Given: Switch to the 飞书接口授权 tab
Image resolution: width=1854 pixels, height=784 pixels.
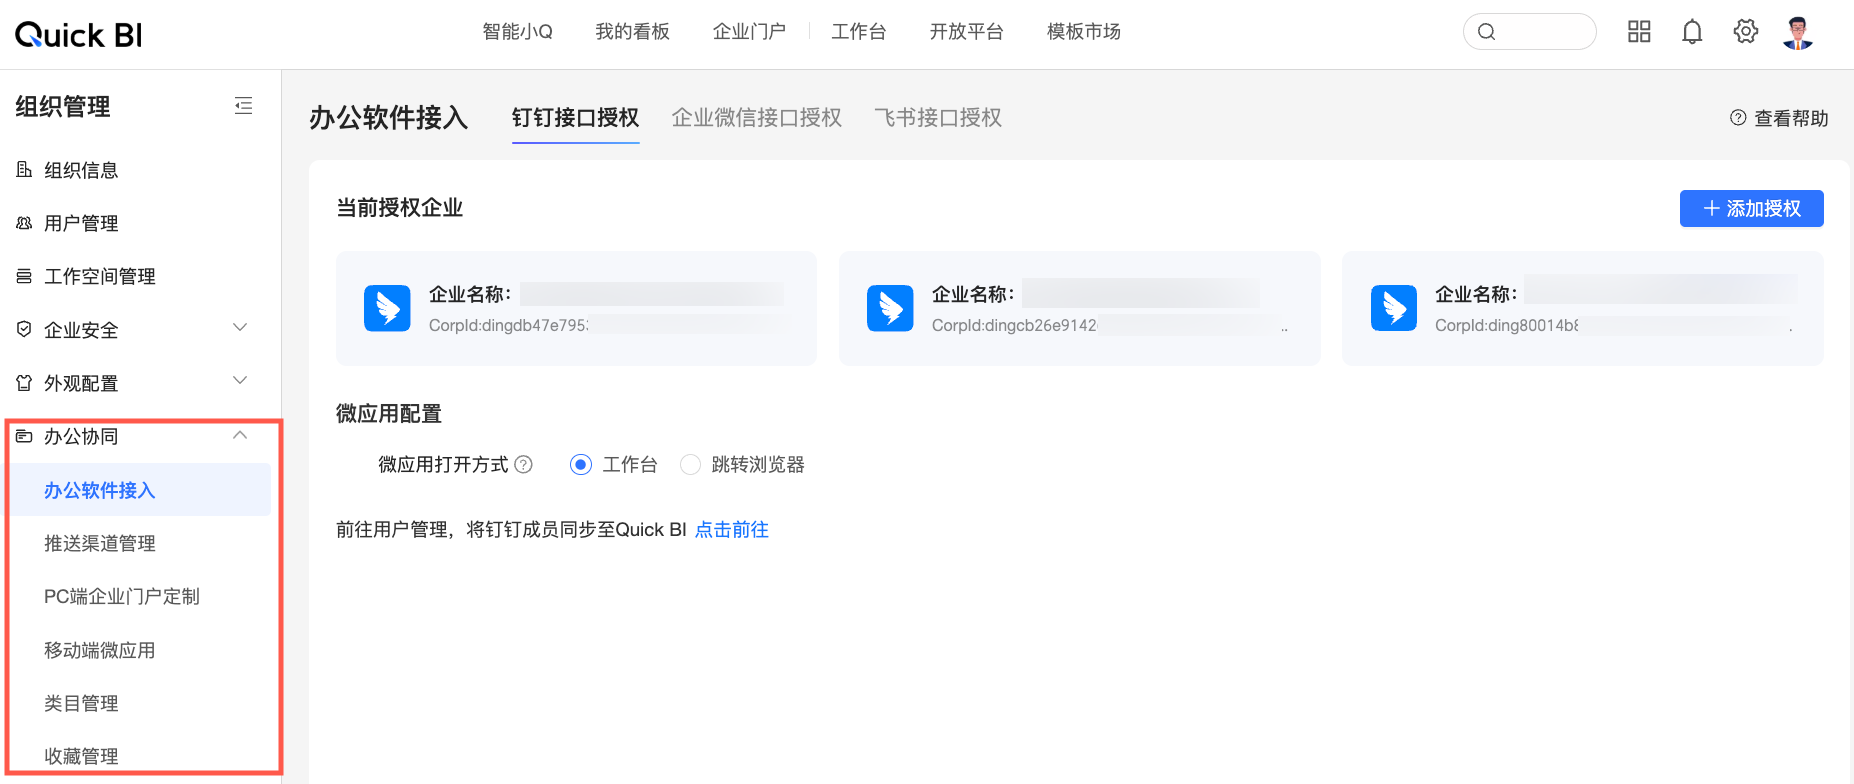Looking at the screenshot, I should click(x=938, y=118).
